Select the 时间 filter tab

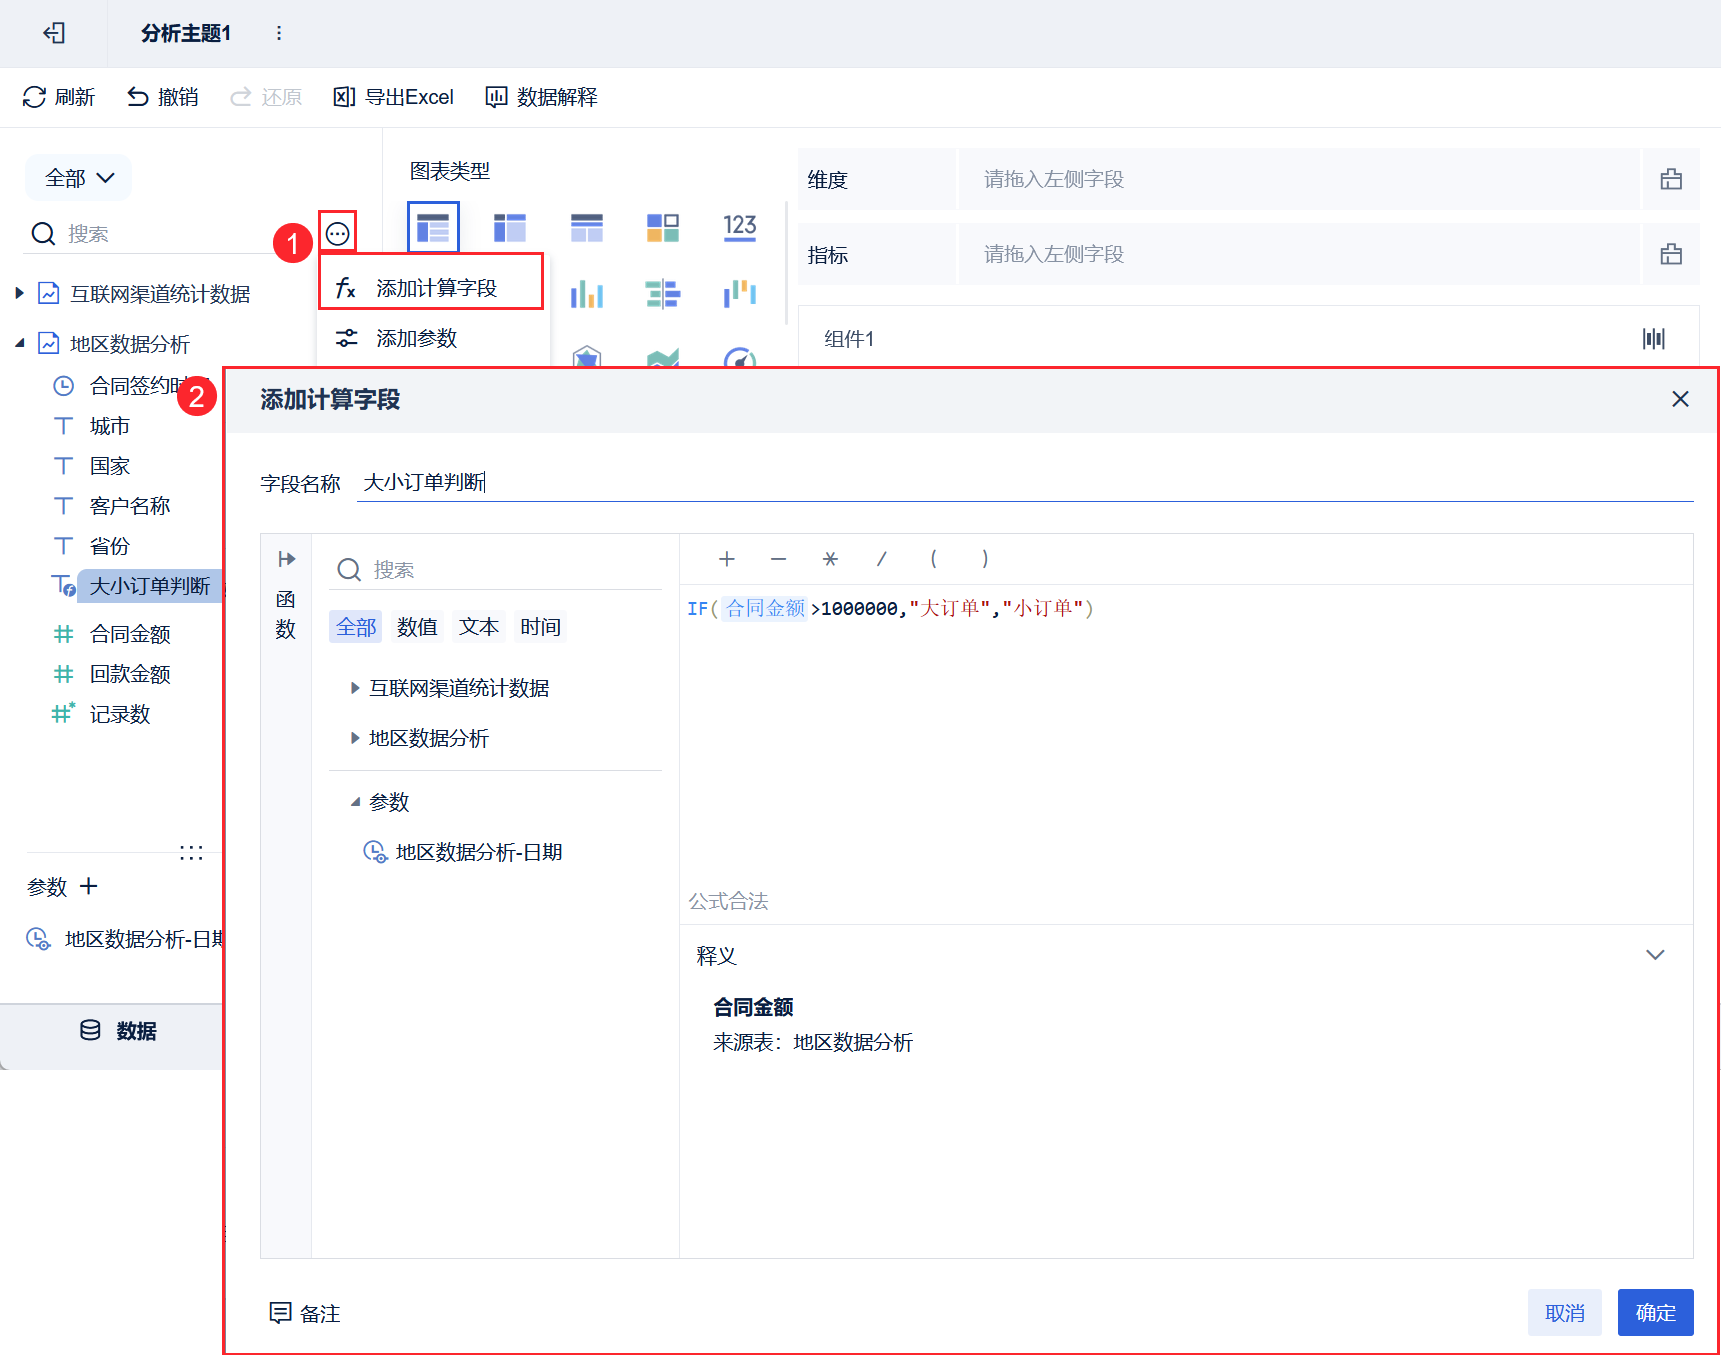coord(540,627)
